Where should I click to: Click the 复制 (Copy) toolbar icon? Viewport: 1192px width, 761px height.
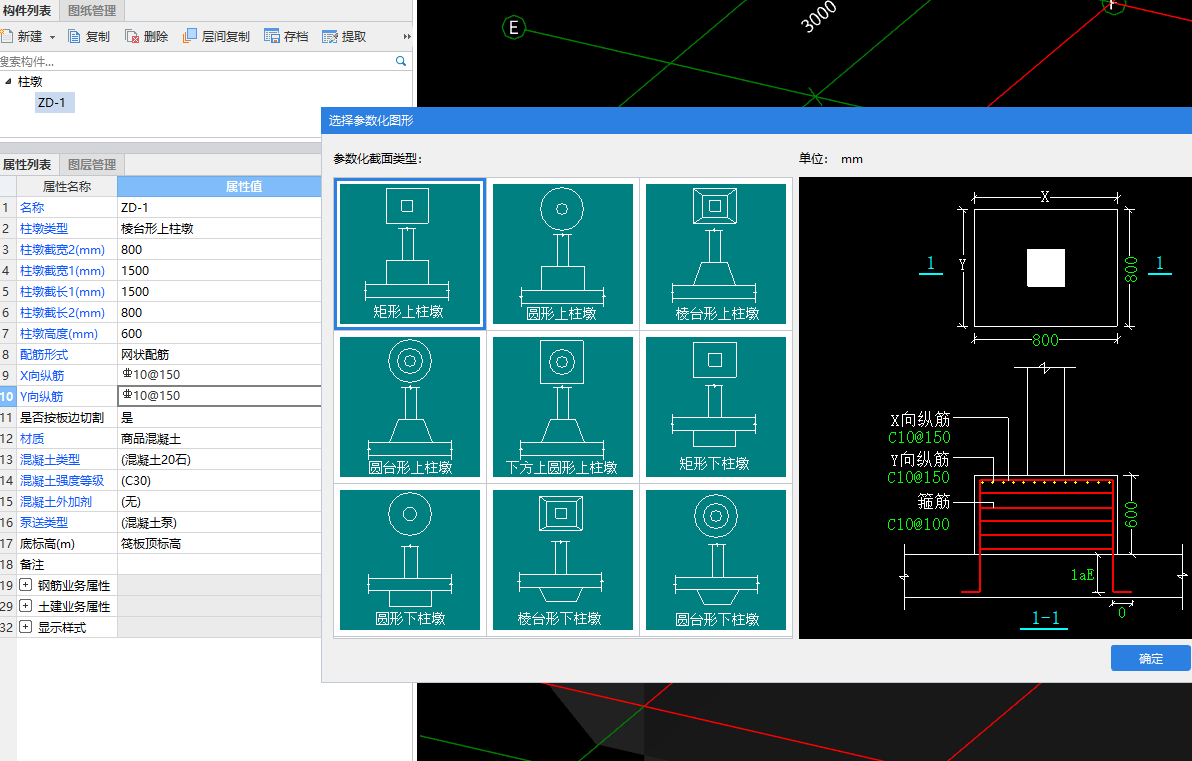click(74, 36)
